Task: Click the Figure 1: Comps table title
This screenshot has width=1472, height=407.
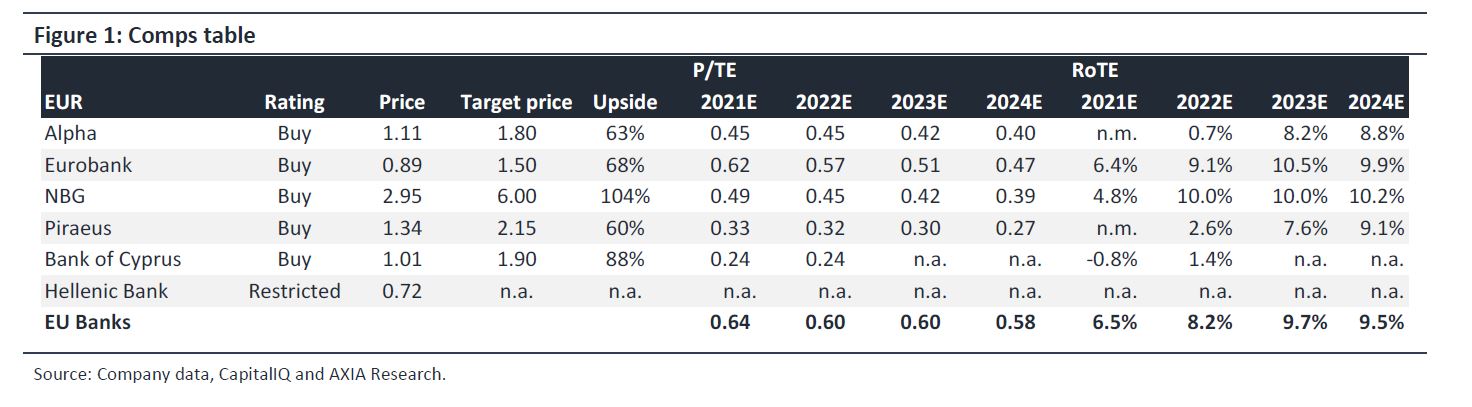Action: click(145, 36)
